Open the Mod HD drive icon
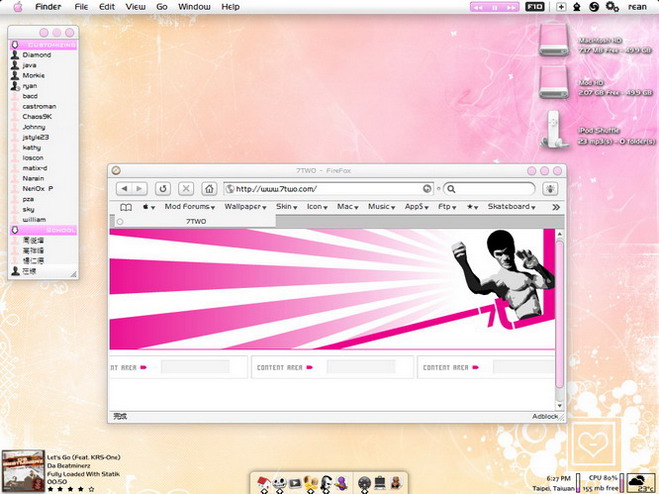This screenshot has height=494, width=659. click(x=554, y=82)
